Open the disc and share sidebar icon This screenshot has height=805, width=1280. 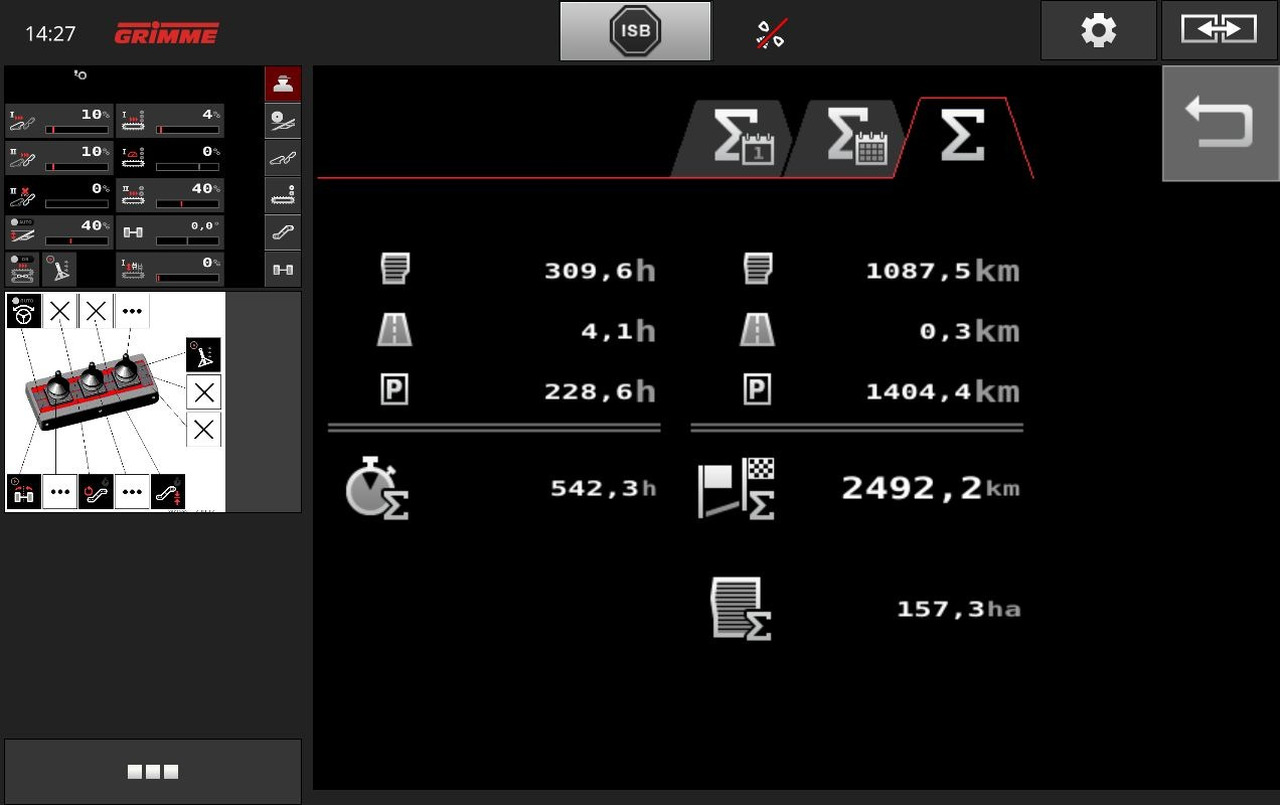[x=283, y=121]
